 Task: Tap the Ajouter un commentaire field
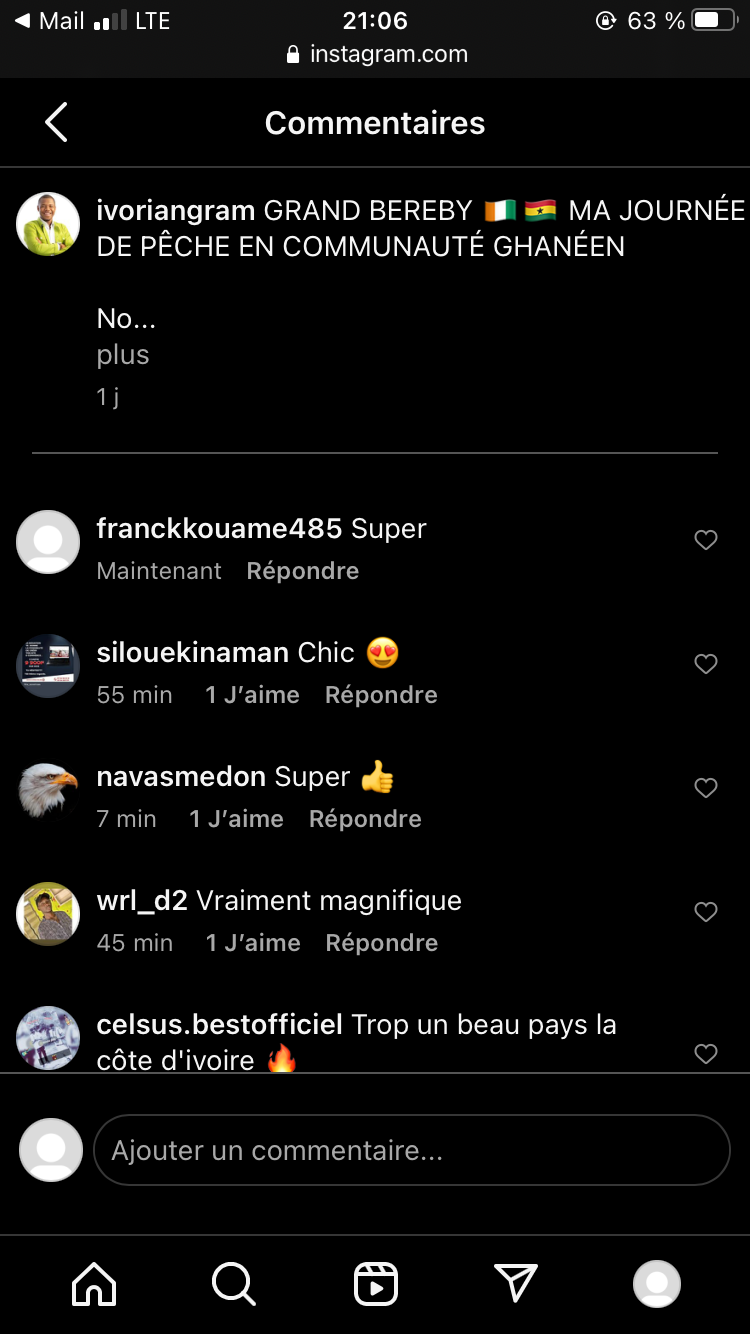[411, 1150]
